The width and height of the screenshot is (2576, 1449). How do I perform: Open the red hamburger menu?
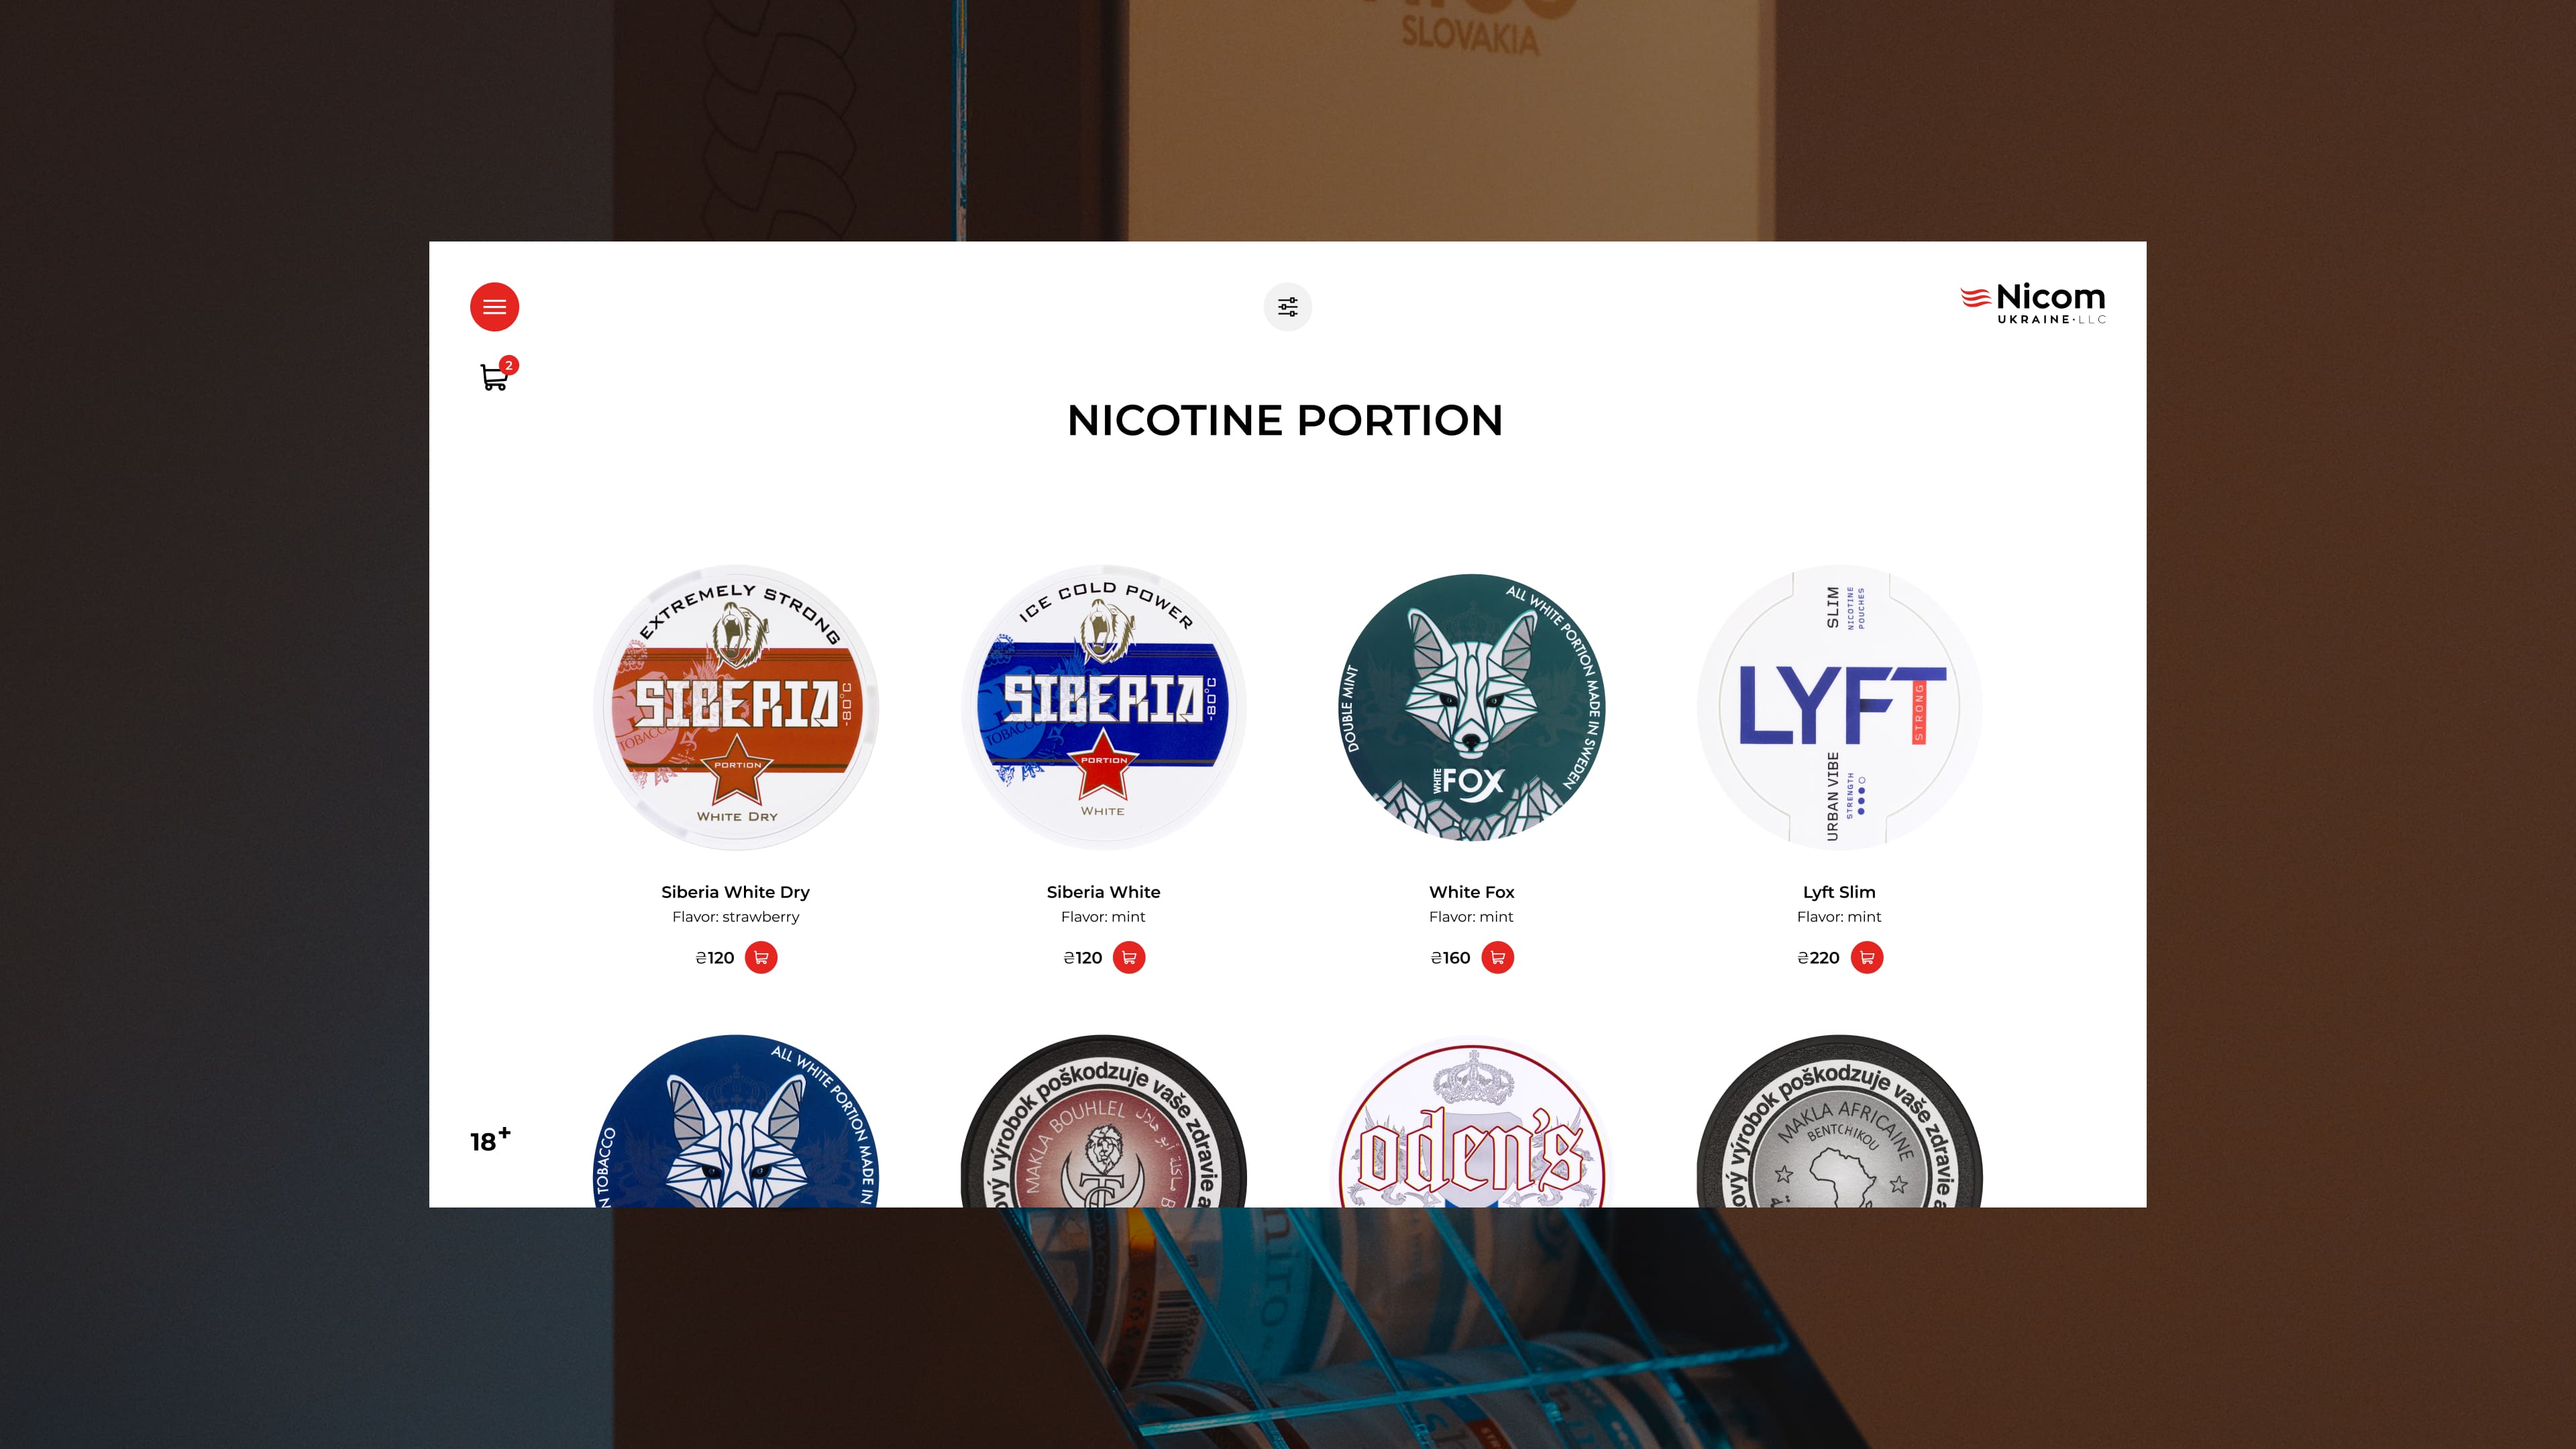[x=494, y=307]
